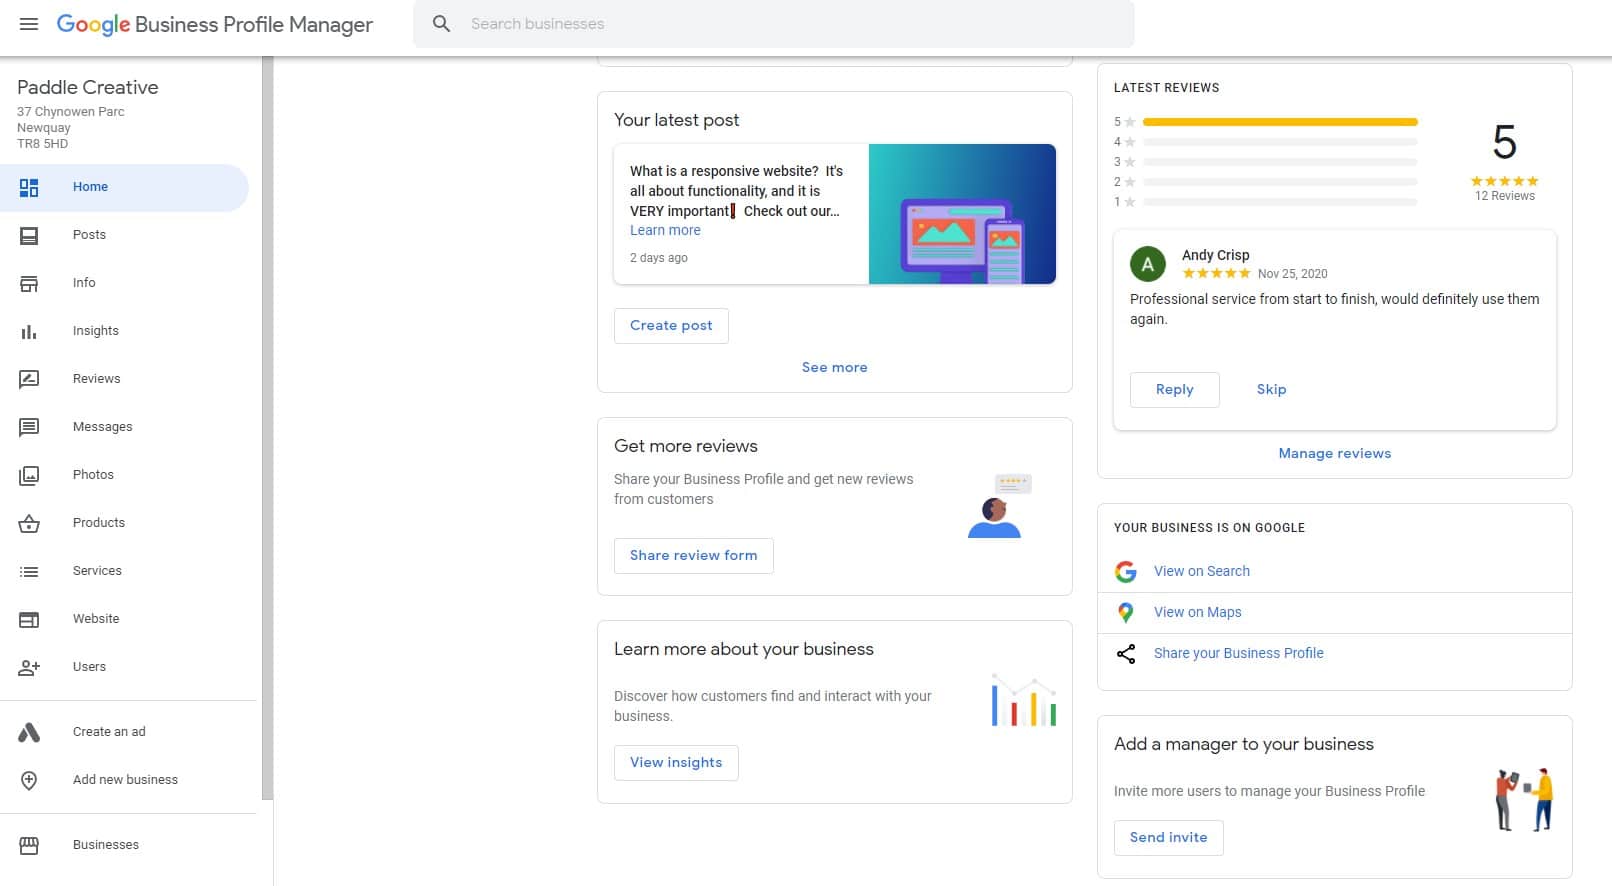Skip Andy Crisp's review

tap(1271, 390)
